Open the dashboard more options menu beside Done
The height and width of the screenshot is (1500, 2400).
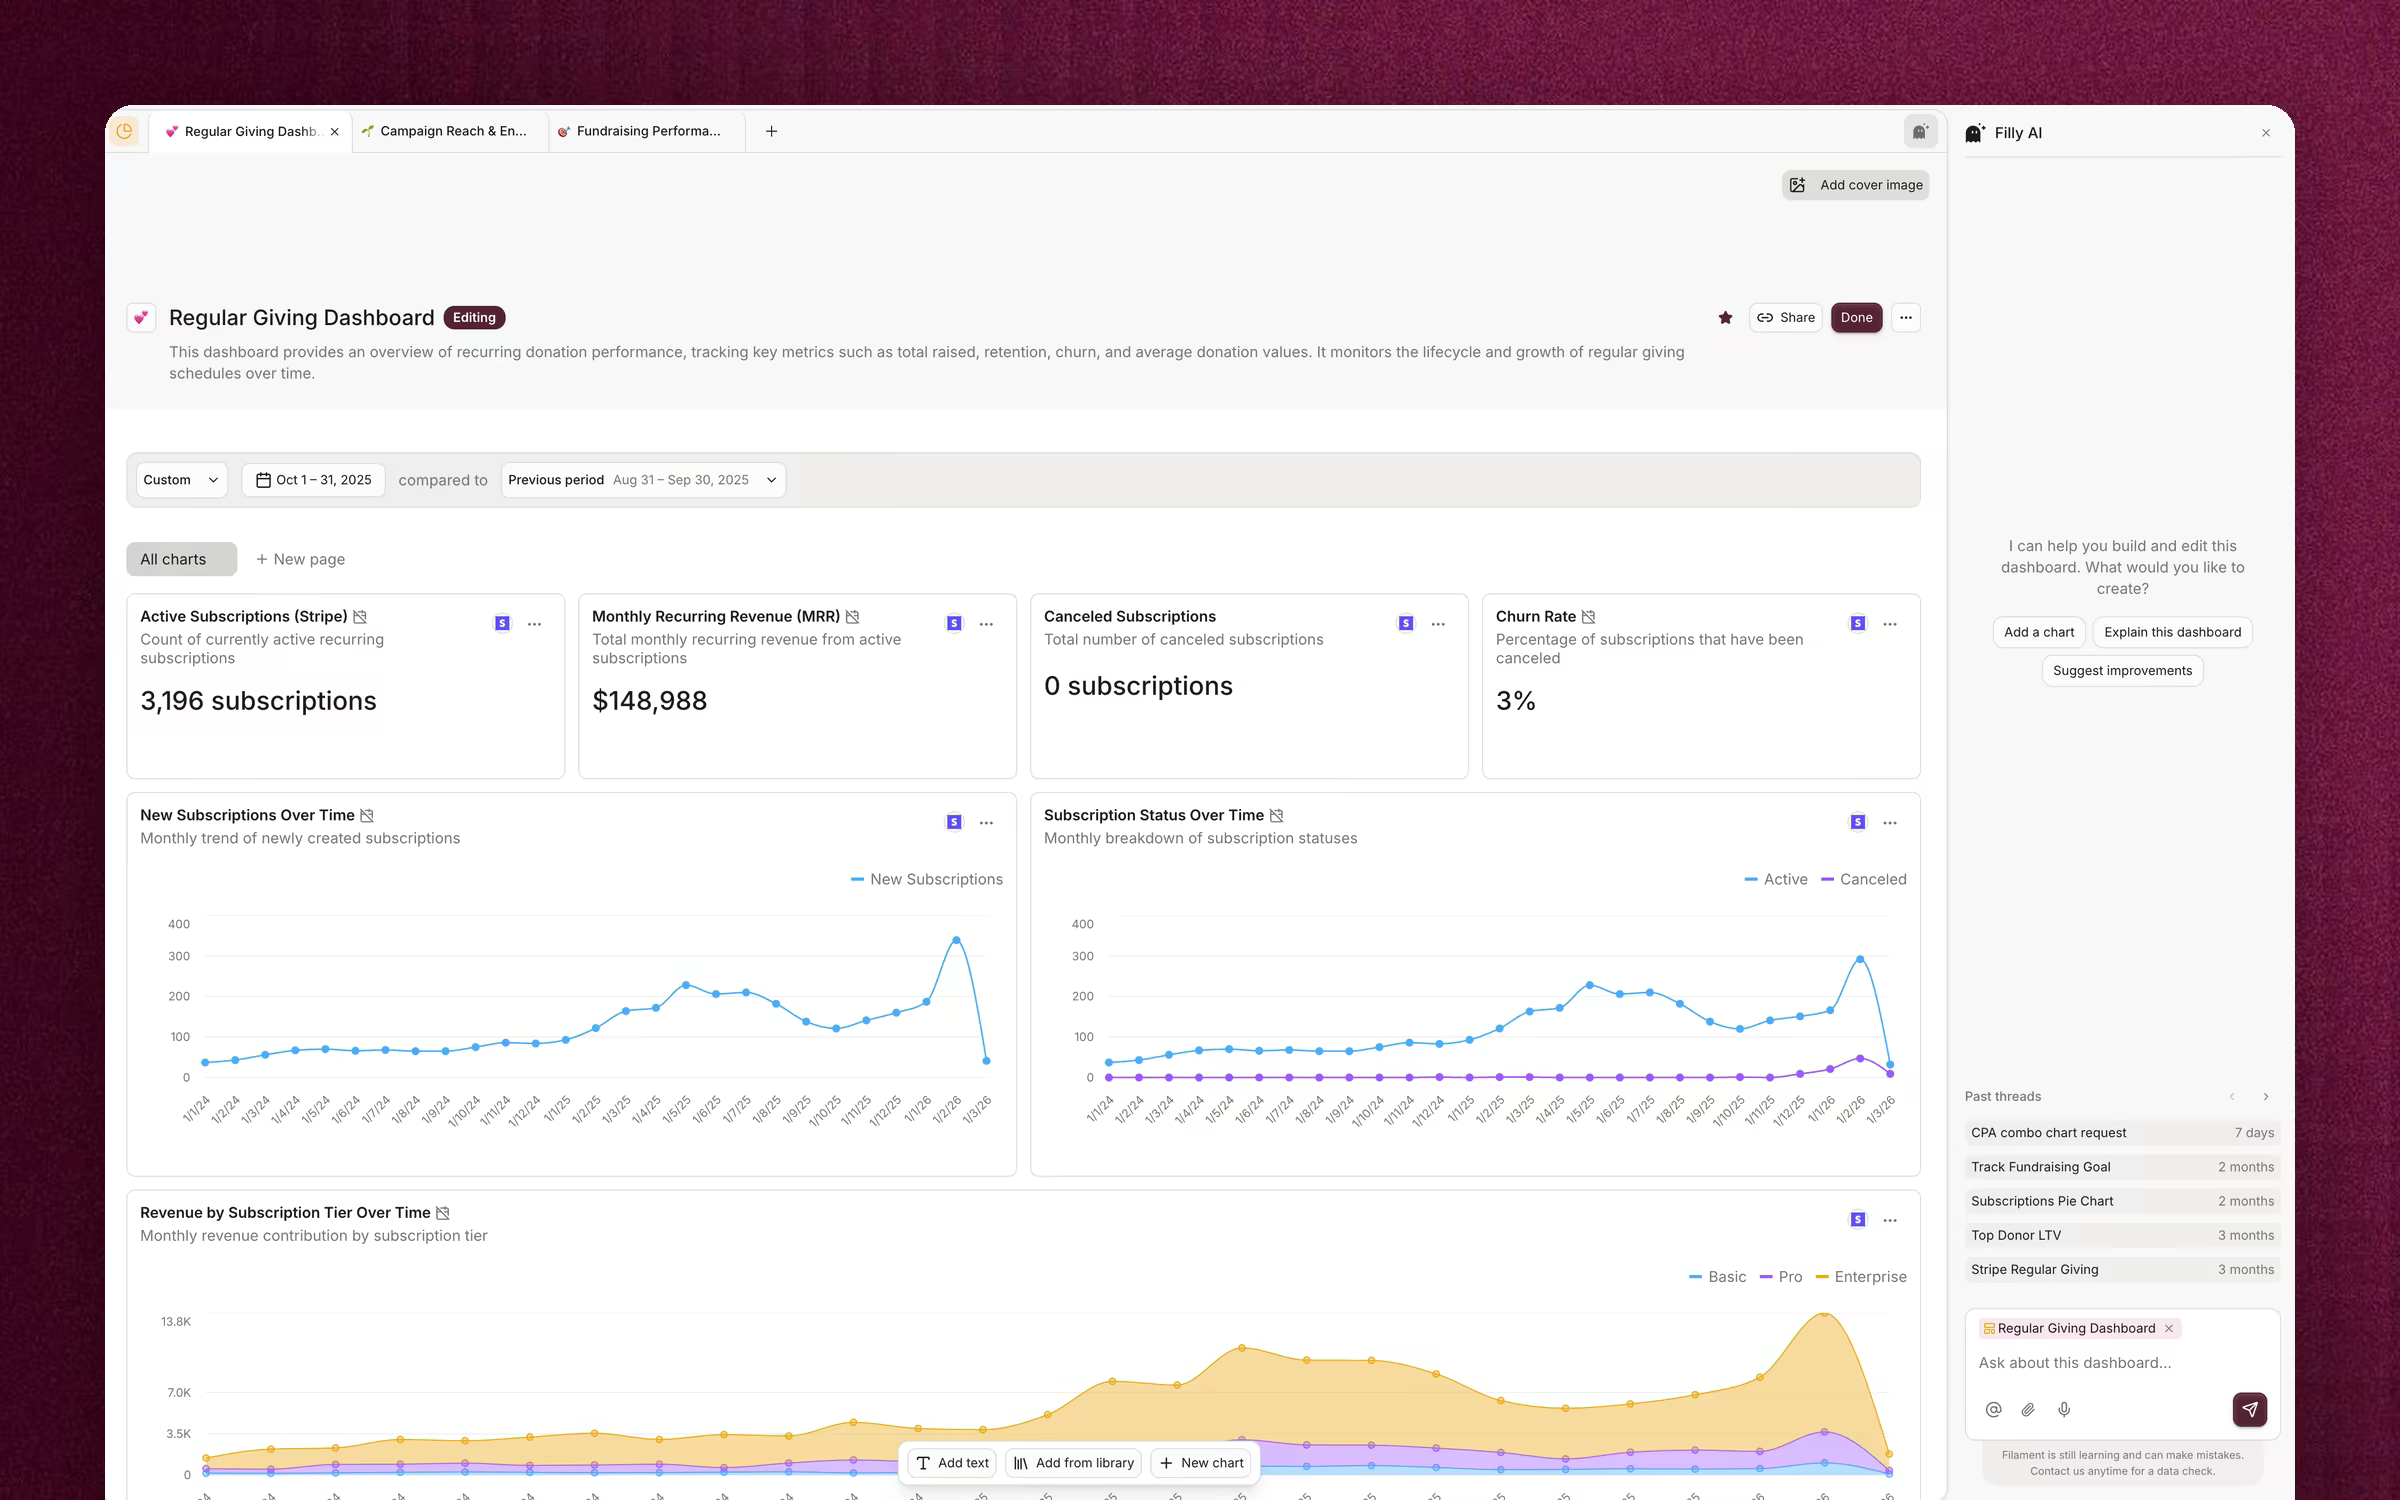click(1906, 318)
